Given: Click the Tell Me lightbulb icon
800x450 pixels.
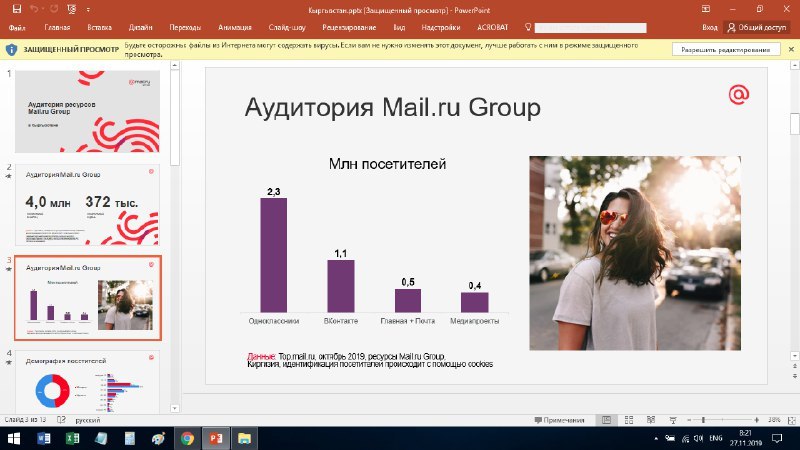Looking at the screenshot, I should tap(528, 28).
